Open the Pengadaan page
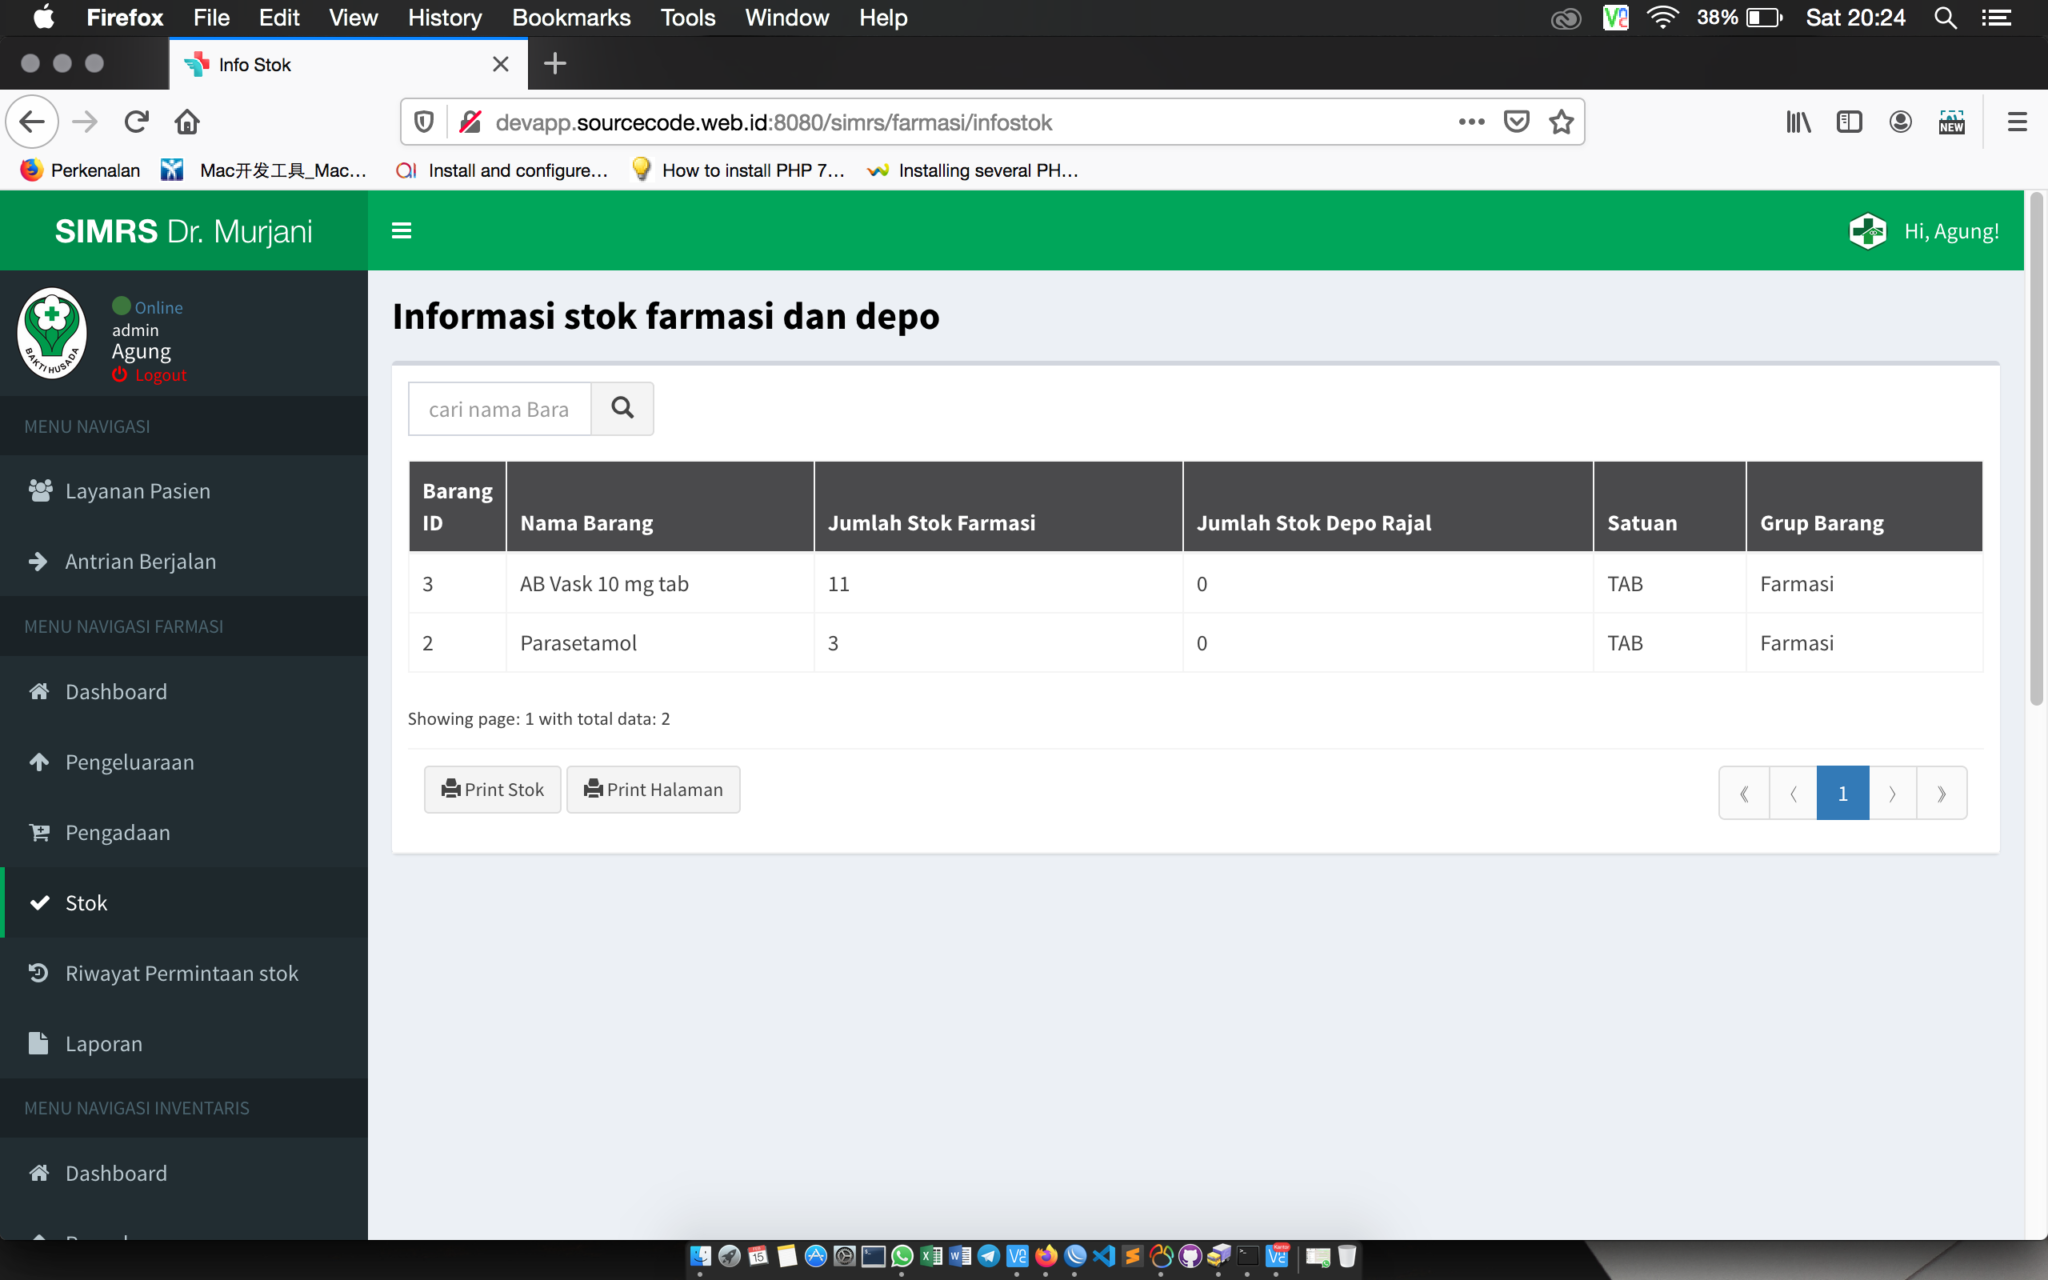 (x=117, y=832)
